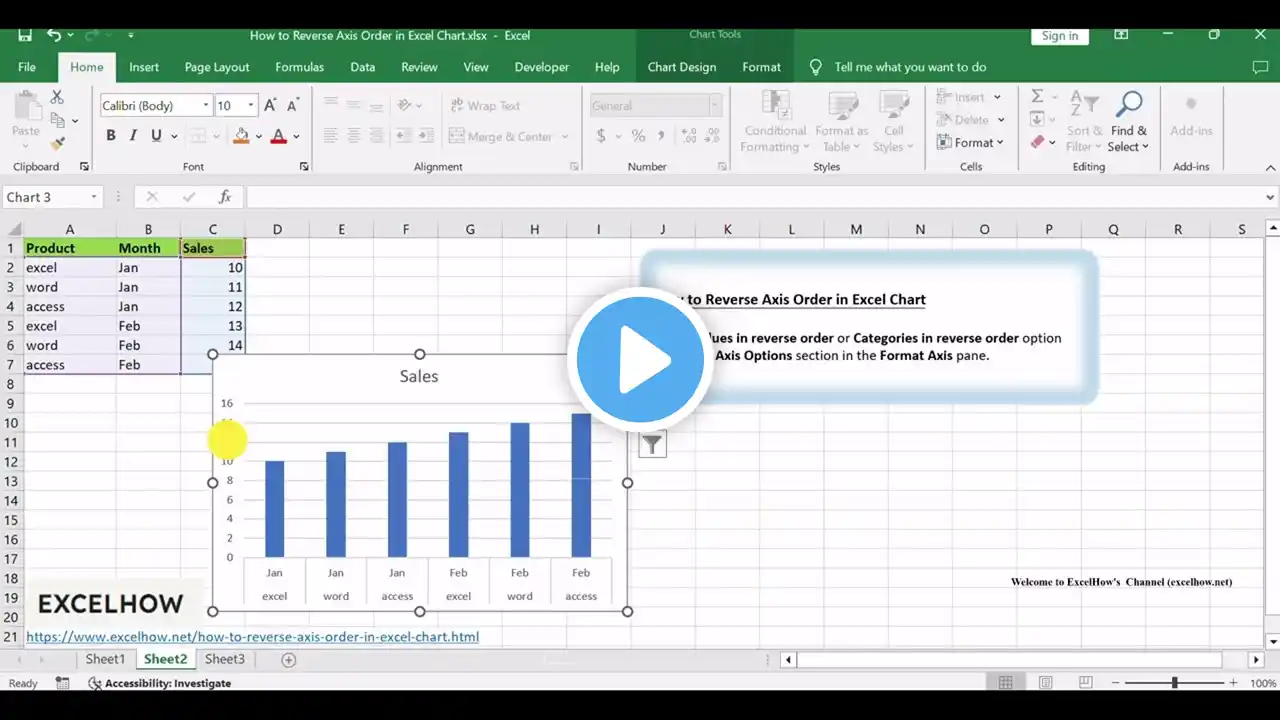Image resolution: width=1280 pixels, height=720 pixels.
Task: Click the Save icon in title bar
Action: (x=24, y=35)
